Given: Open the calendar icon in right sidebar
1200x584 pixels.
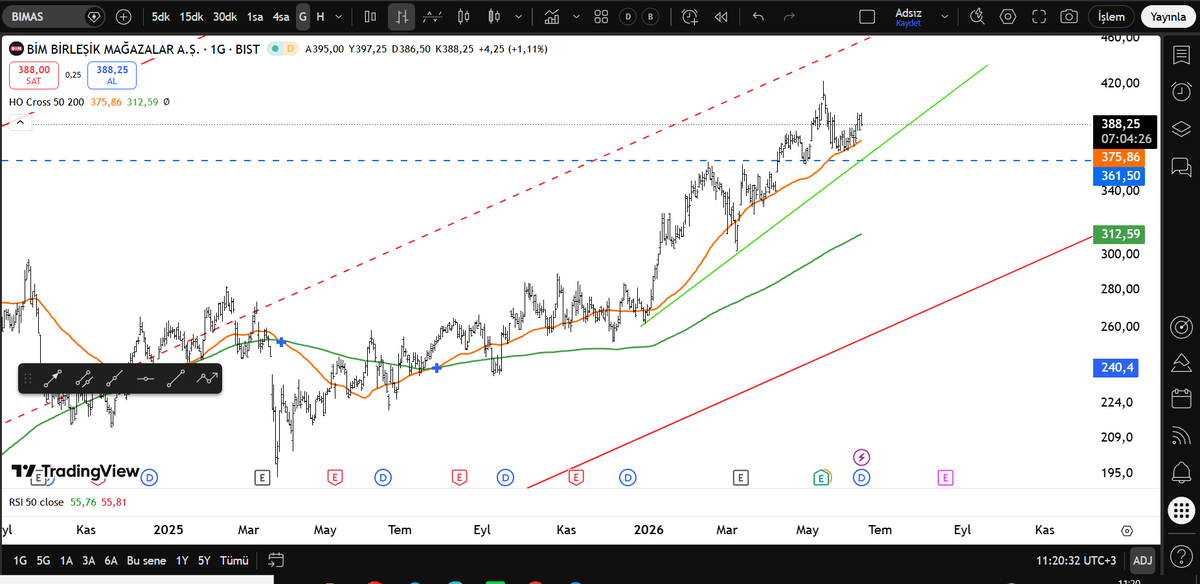Looking at the screenshot, I should click(x=1181, y=397).
